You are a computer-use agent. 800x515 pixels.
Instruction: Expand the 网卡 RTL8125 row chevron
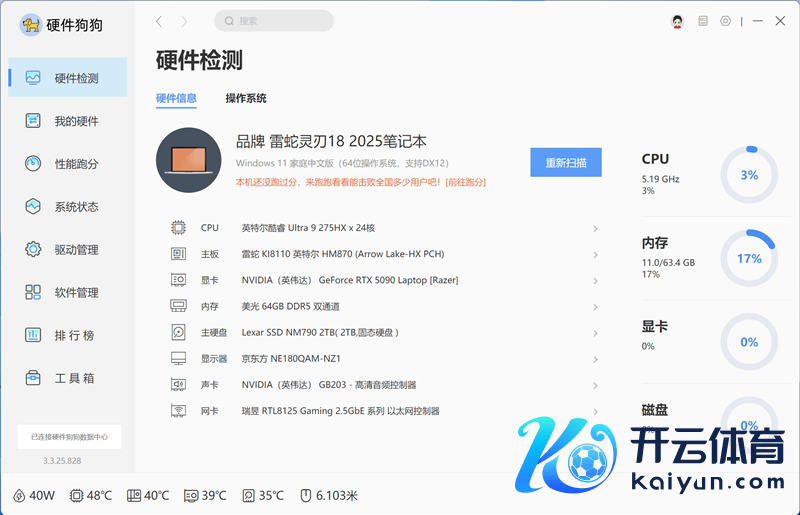[x=595, y=411]
